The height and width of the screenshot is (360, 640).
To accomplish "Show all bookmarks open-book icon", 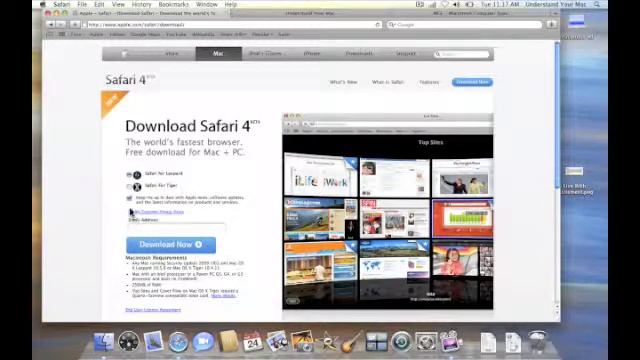I will pos(50,35).
